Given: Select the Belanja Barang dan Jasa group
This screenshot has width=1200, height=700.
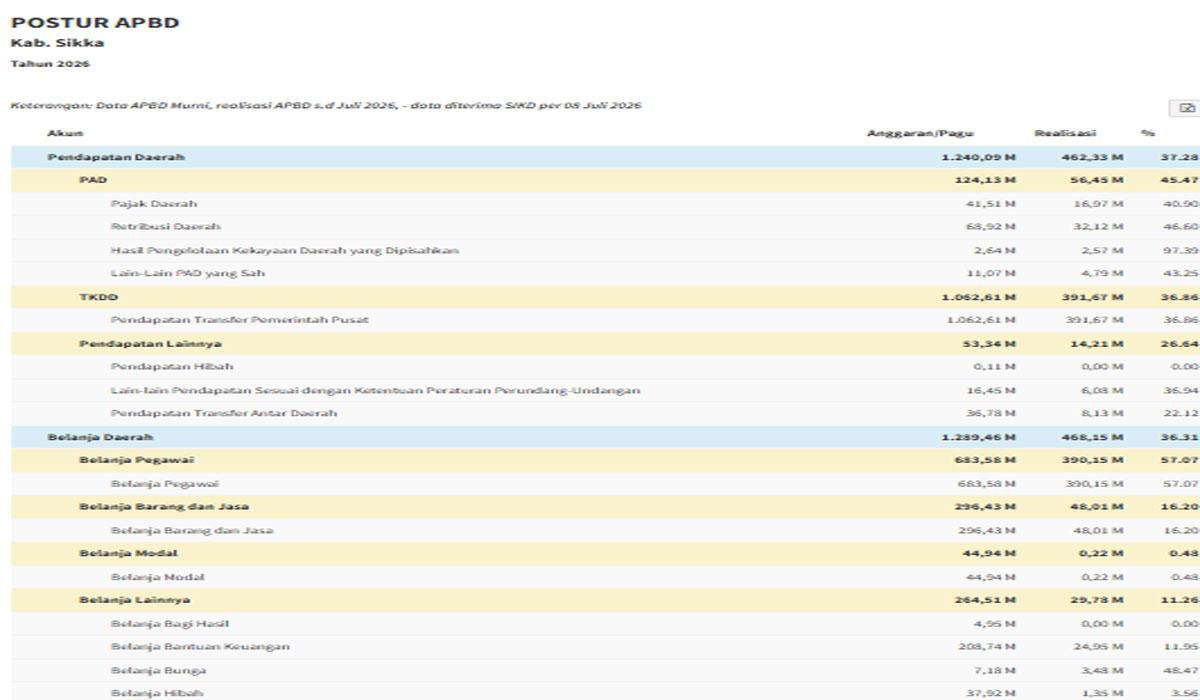Looking at the screenshot, I should pos(606,507).
